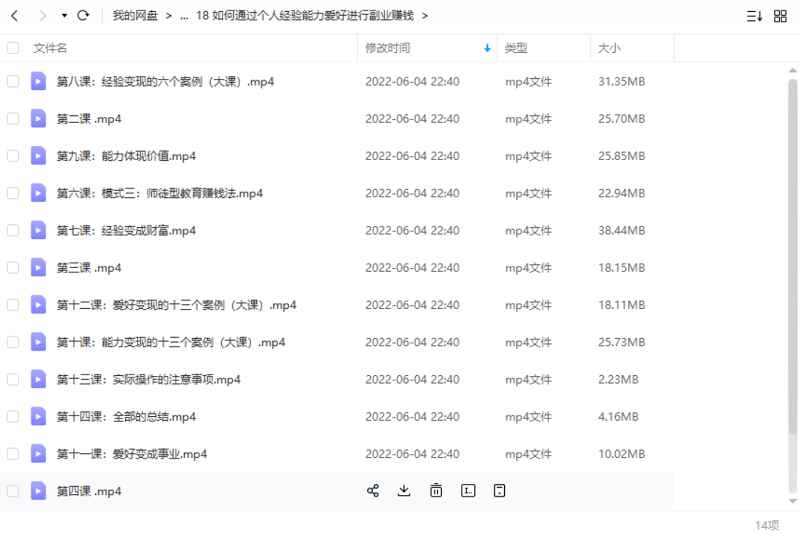
Task: Click the share icon on 第四课 row
Action: [x=373, y=490]
